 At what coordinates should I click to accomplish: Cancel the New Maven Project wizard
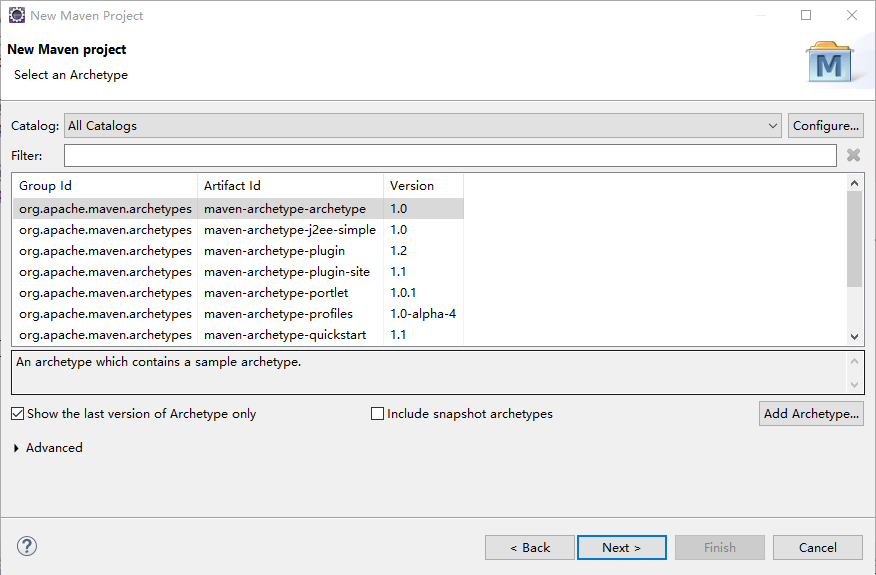click(818, 548)
